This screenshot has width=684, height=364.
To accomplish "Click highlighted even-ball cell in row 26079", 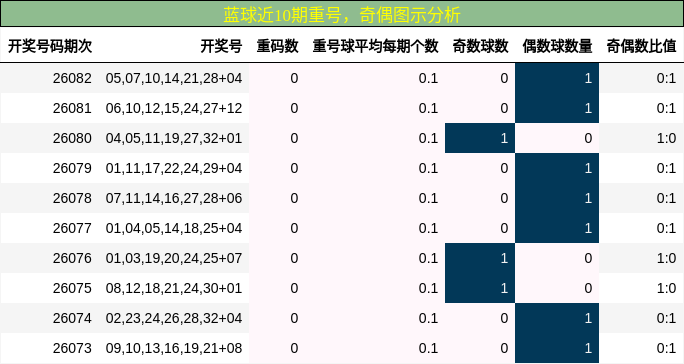I will click(557, 168).
